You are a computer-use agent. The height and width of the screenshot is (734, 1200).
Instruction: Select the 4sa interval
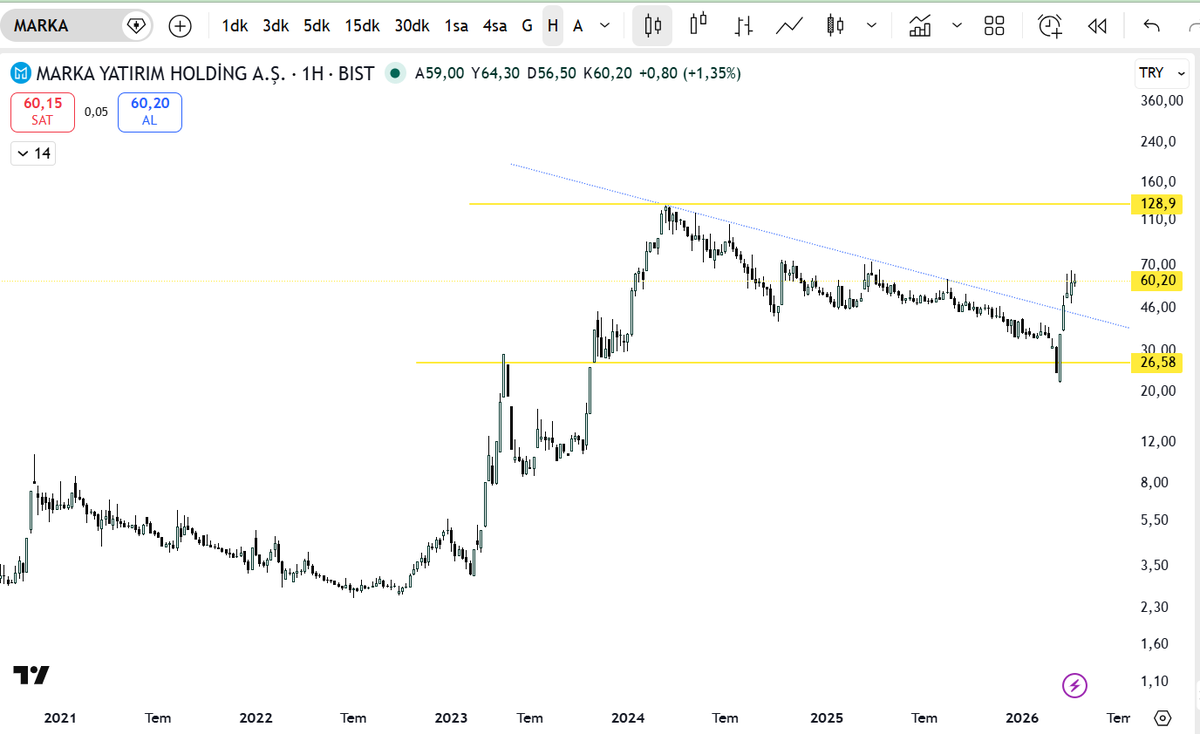495,26
